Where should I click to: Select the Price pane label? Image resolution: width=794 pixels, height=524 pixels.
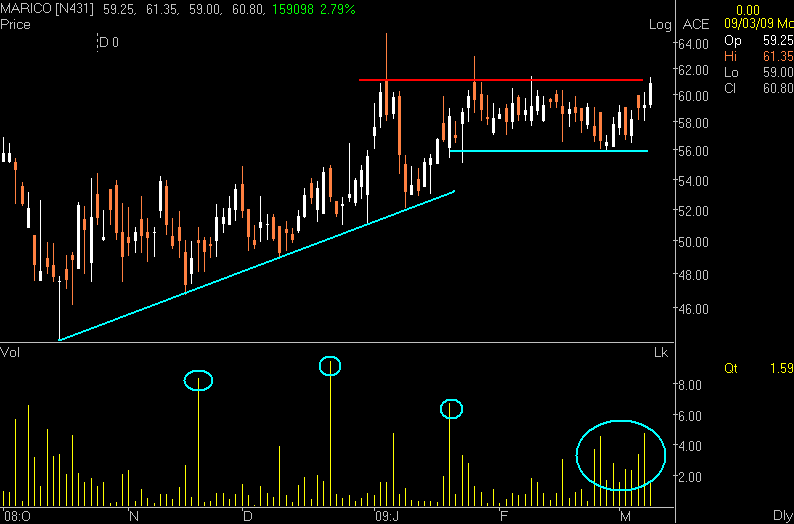click(x=16, y=25)
